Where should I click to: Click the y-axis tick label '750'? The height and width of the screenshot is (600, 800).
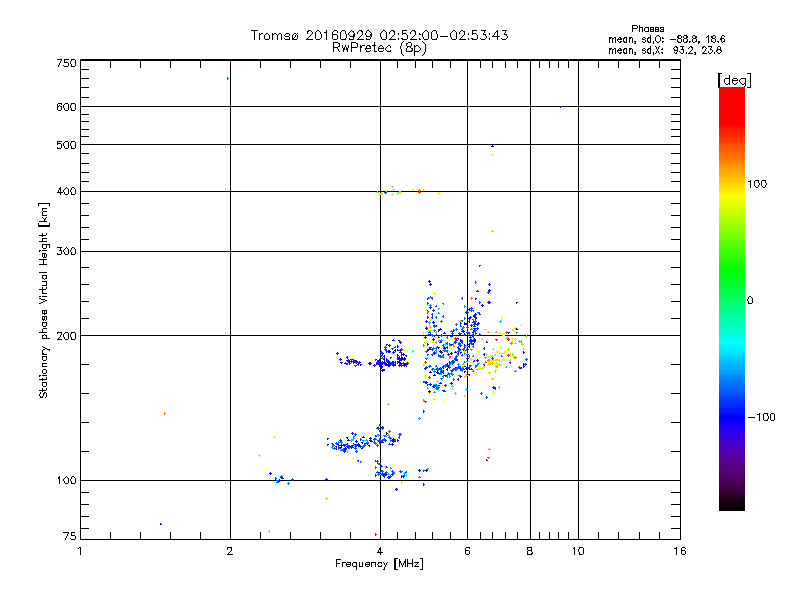click(66, 63)
